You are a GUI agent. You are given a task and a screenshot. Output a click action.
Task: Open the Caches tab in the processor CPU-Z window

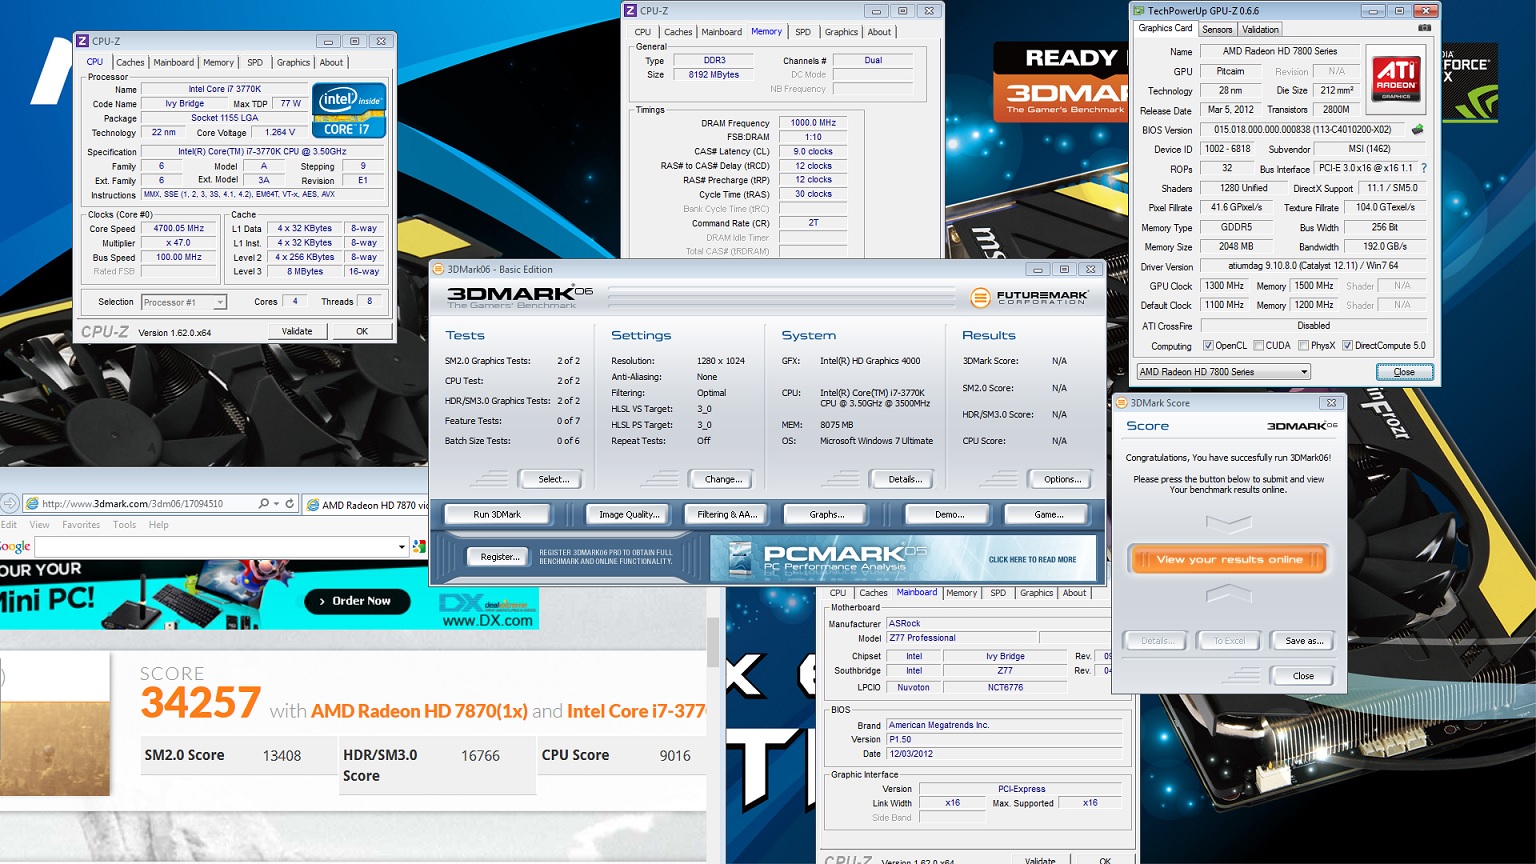[x=130, y=62]
